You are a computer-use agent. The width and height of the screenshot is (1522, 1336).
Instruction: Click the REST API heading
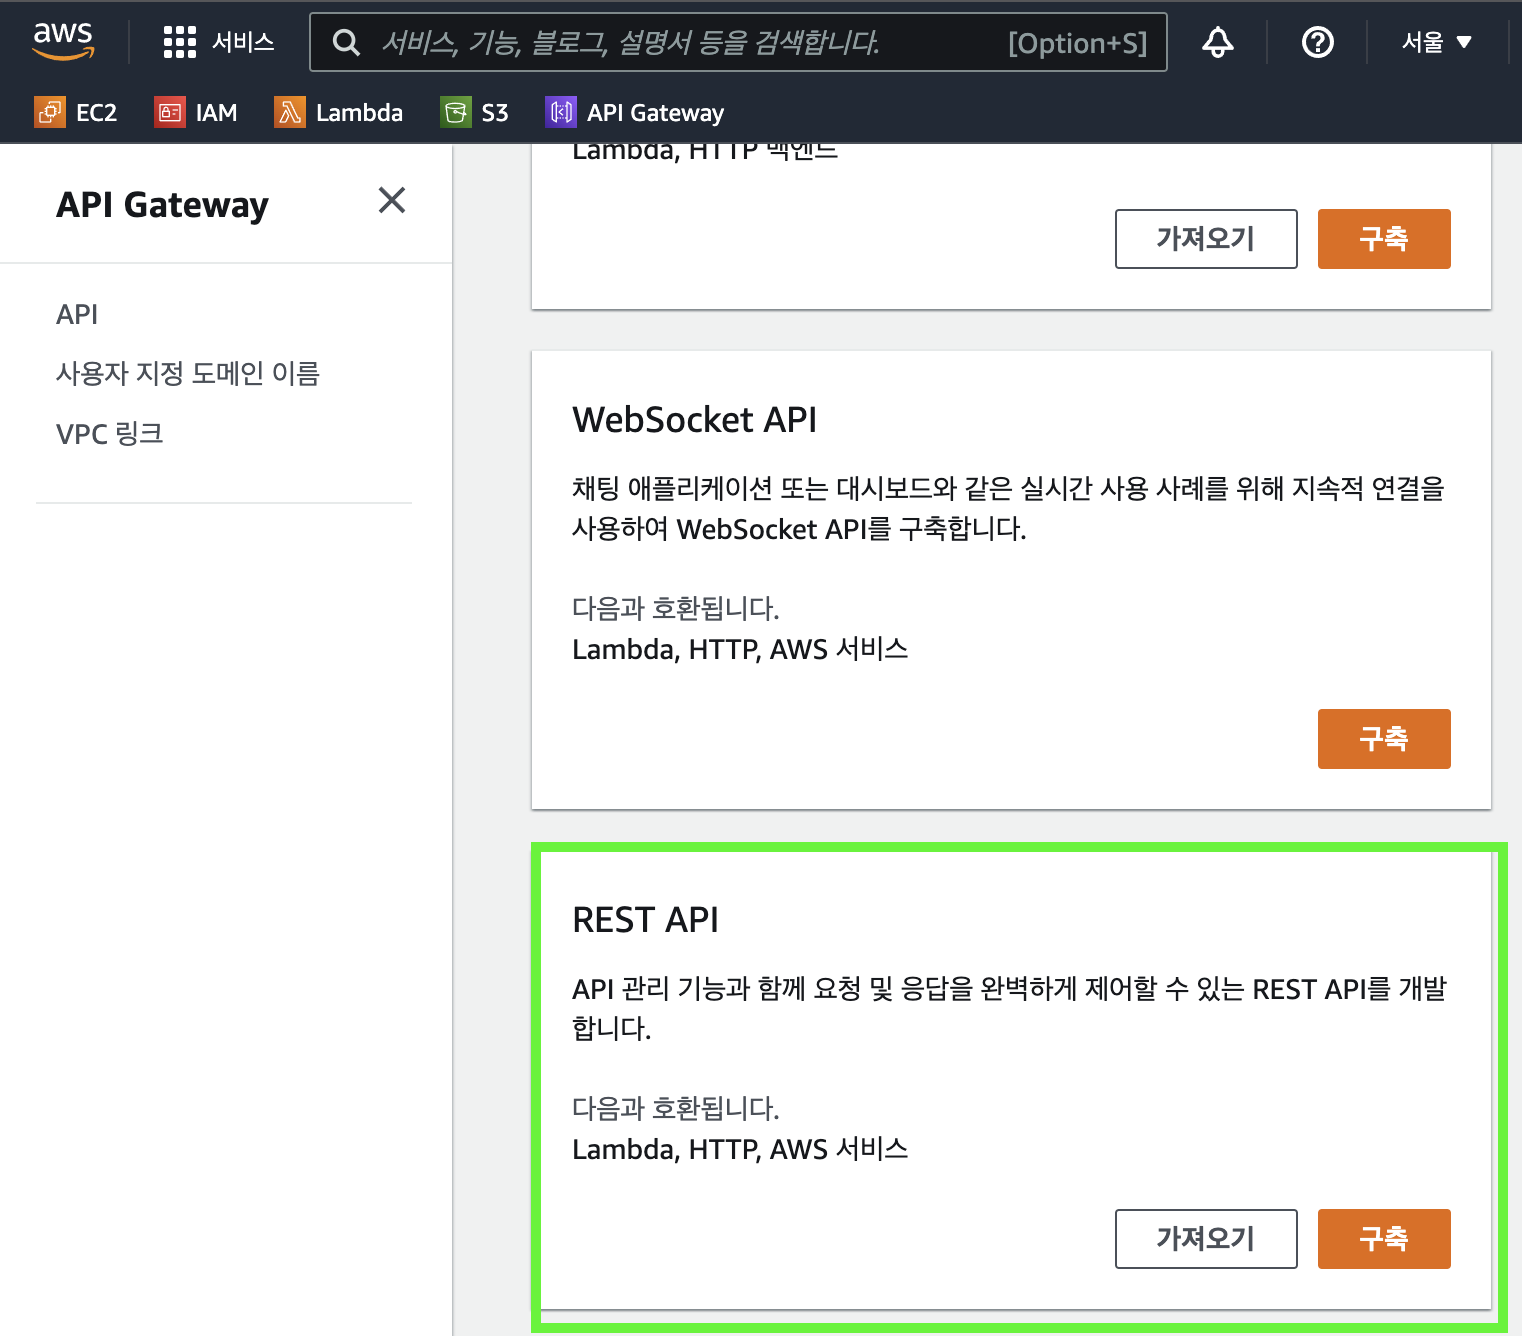(645, 920)
